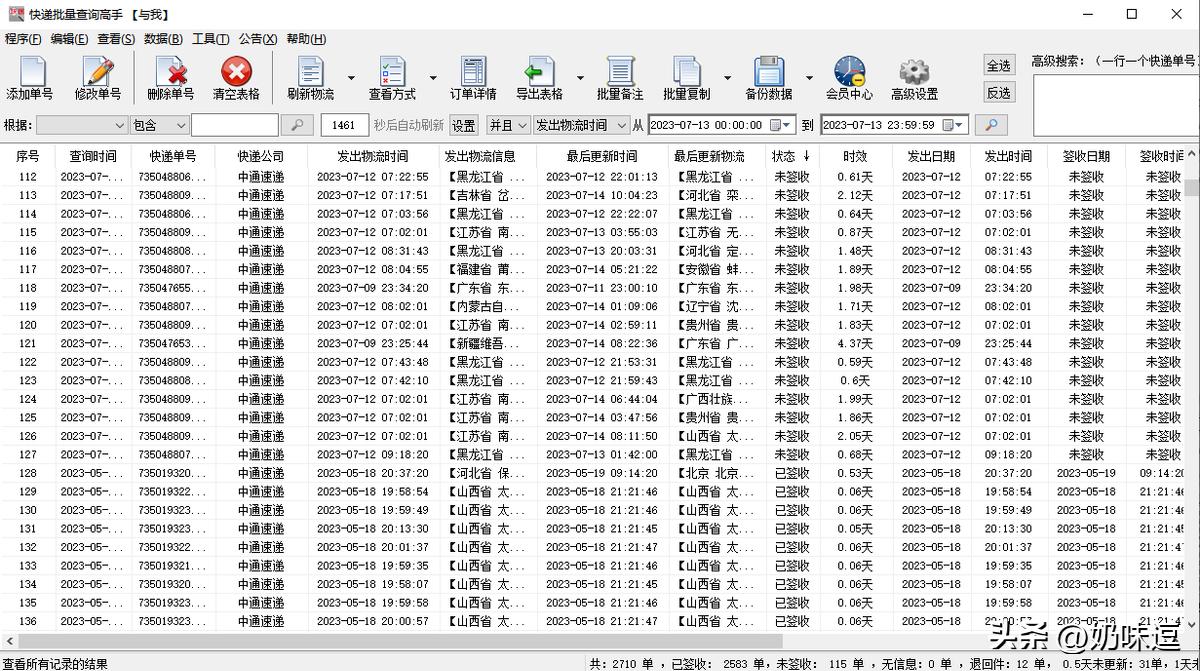Viewport: 1200px width, 671px height.
Task: Click the search magnifier beside the filter text box
Action: tap(297, 125)
